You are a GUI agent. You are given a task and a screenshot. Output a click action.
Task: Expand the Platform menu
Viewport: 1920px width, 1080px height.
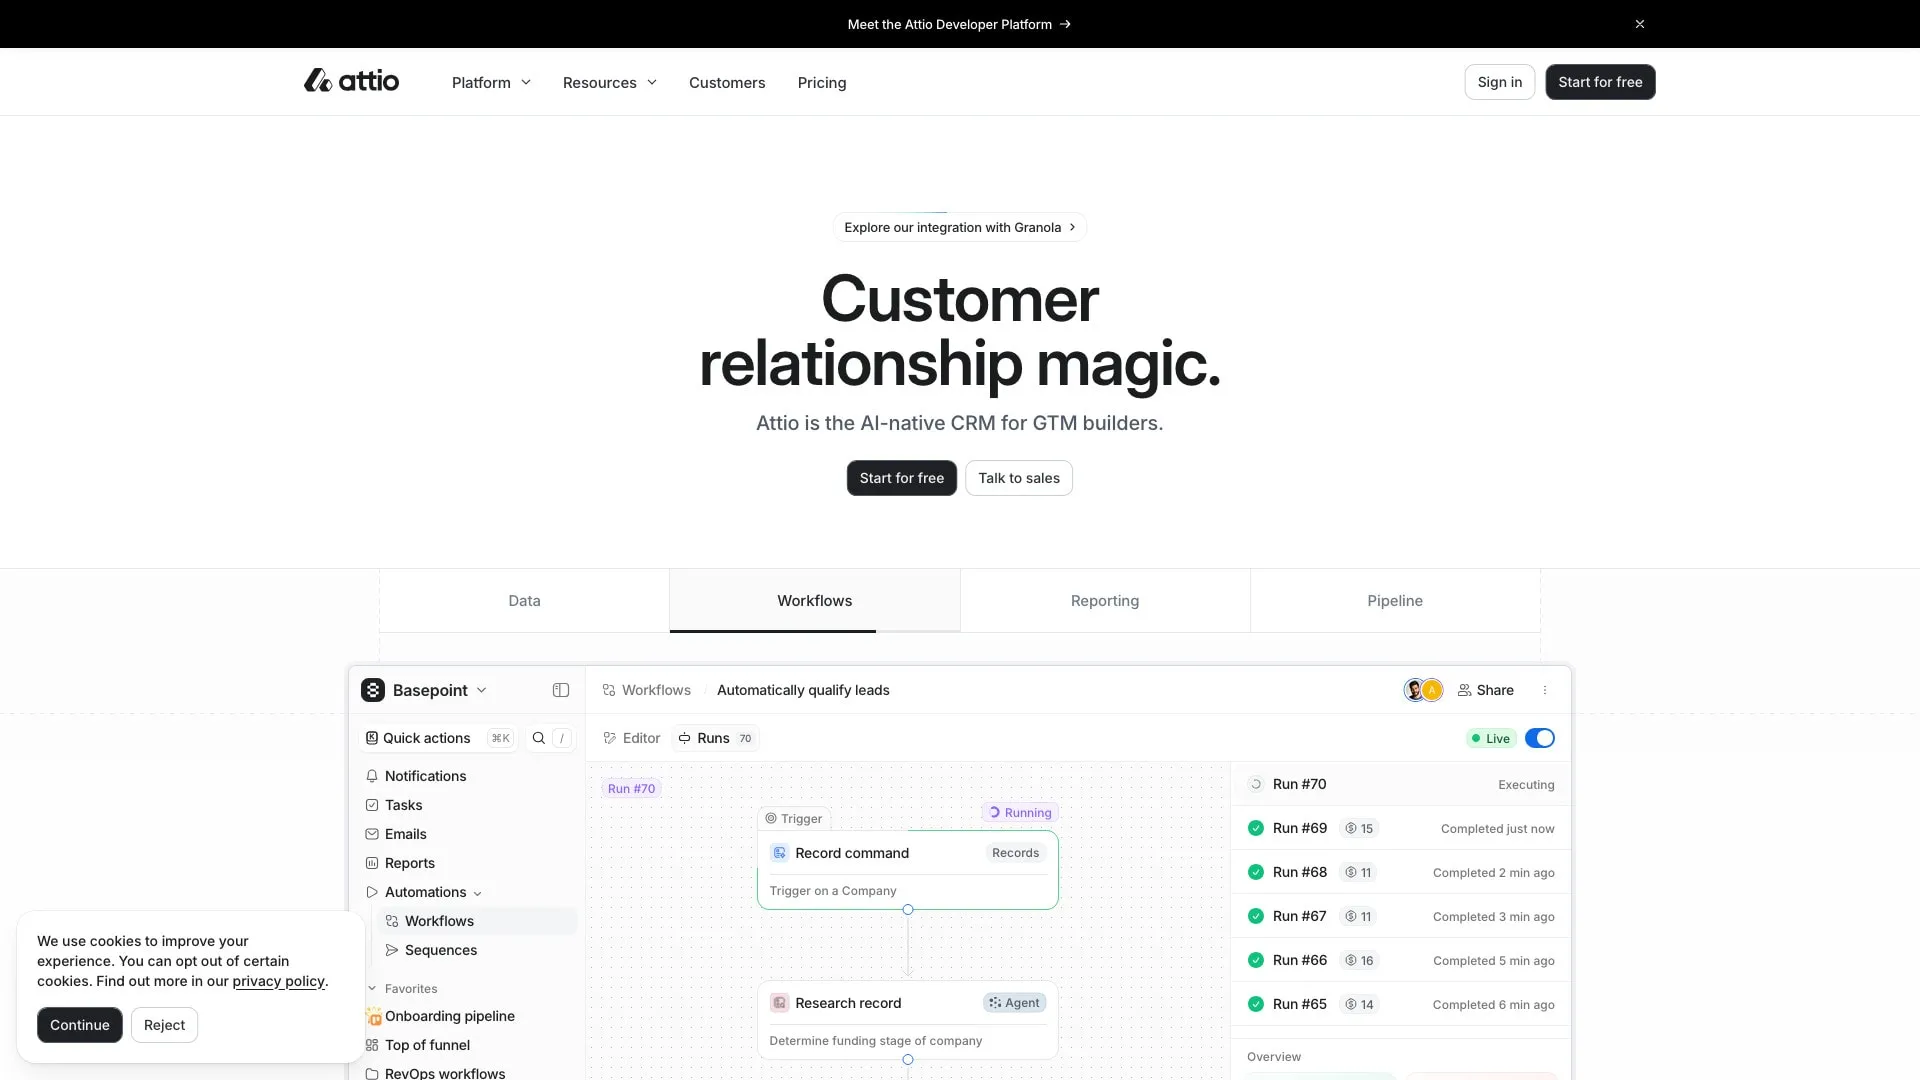491,82
